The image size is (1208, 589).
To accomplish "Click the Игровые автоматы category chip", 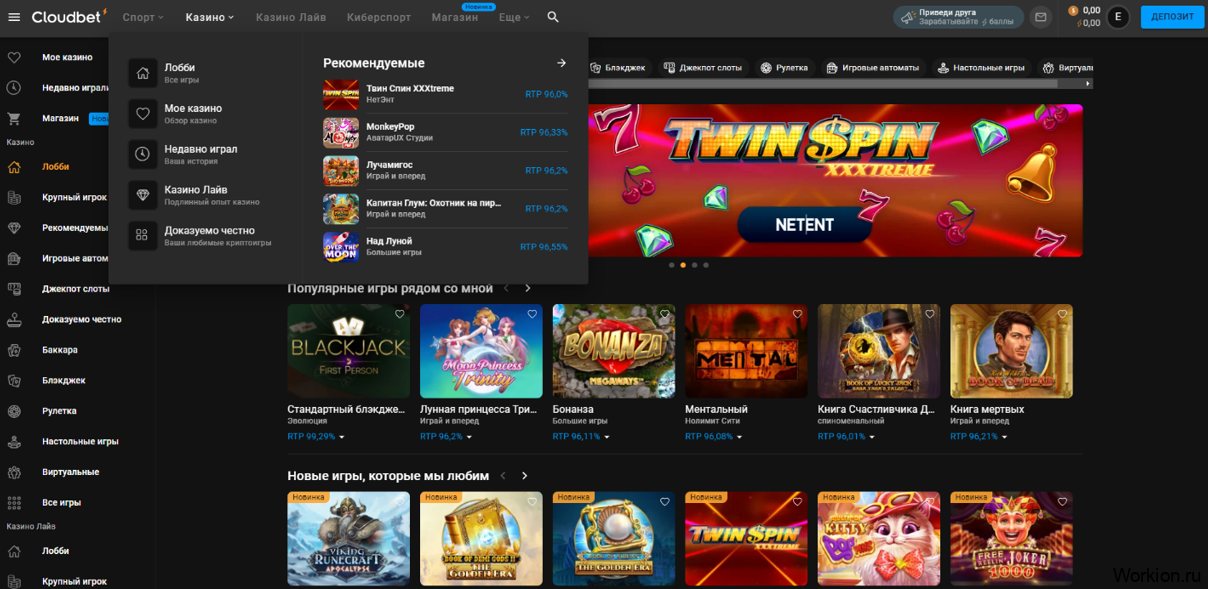I will (x=872, y=68).
